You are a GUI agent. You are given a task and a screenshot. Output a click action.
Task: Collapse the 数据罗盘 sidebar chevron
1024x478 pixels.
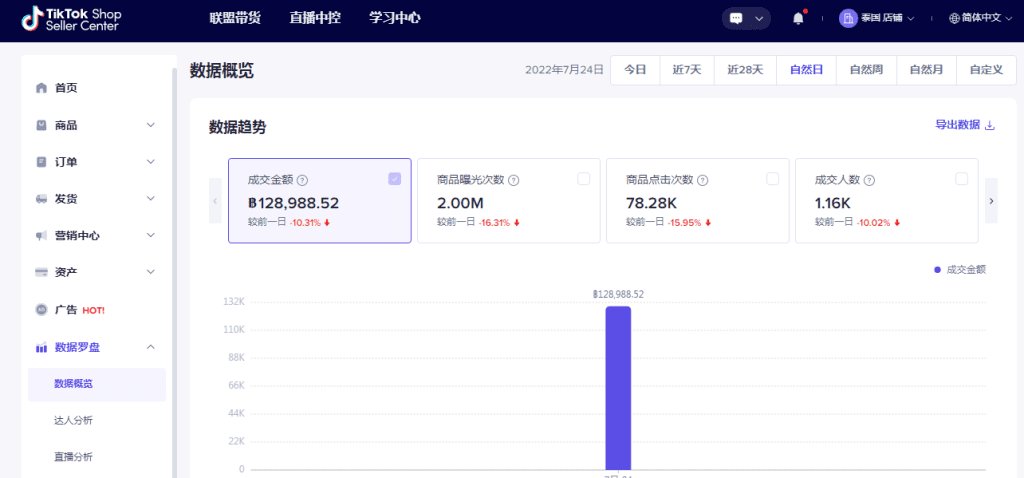(x=150, y=347)
